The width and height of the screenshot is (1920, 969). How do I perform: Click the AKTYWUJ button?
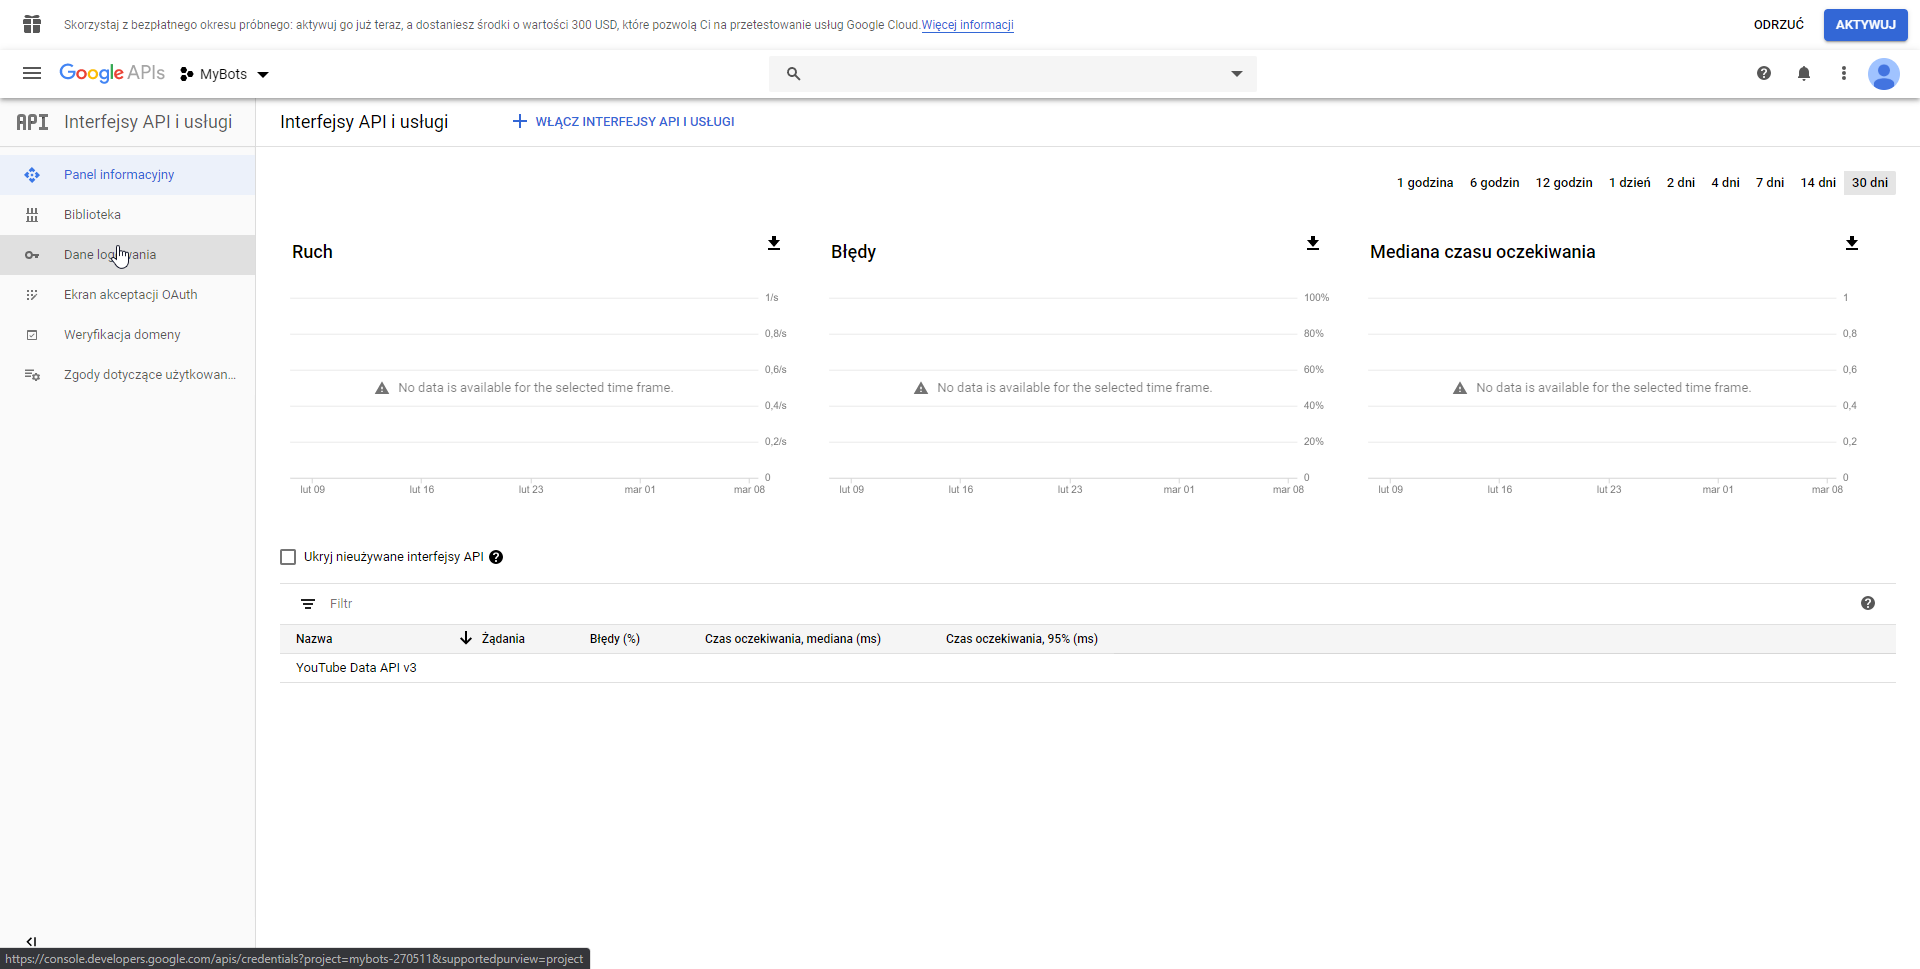1865,25
